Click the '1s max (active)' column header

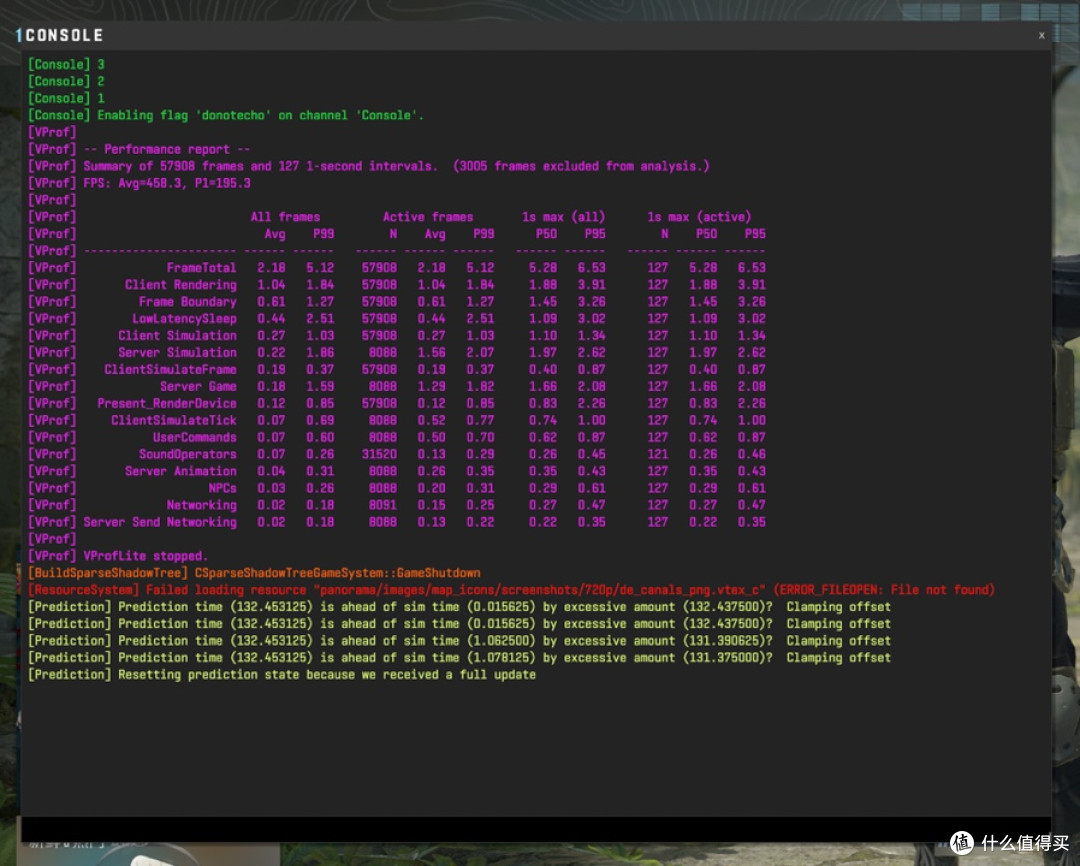click(x=699, y=217)
